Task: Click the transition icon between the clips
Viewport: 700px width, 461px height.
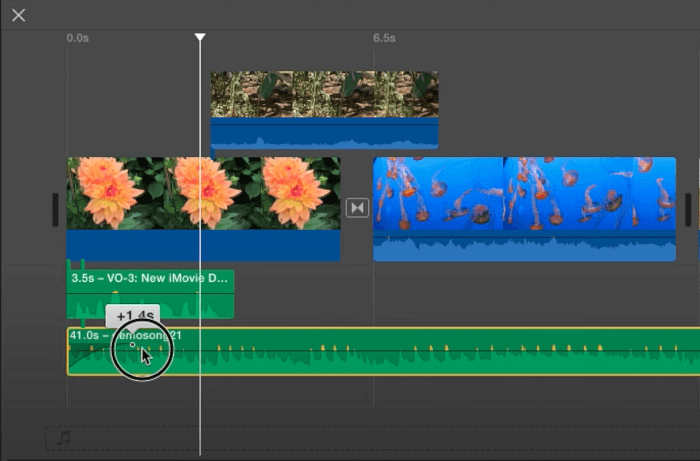Action: pyautogui.click(x=357, y=208)
